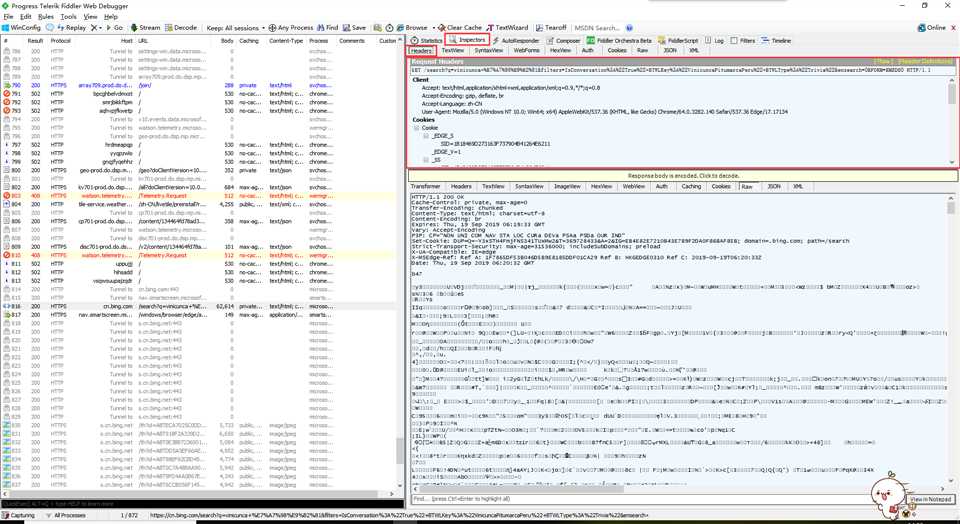Open the Help menu
960x524 pixels.
[111, 17]
